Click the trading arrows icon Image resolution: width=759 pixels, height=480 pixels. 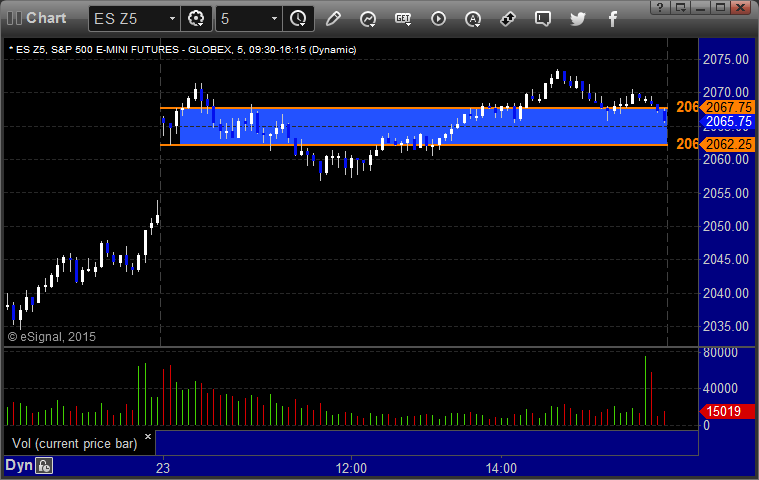[508, 19]
